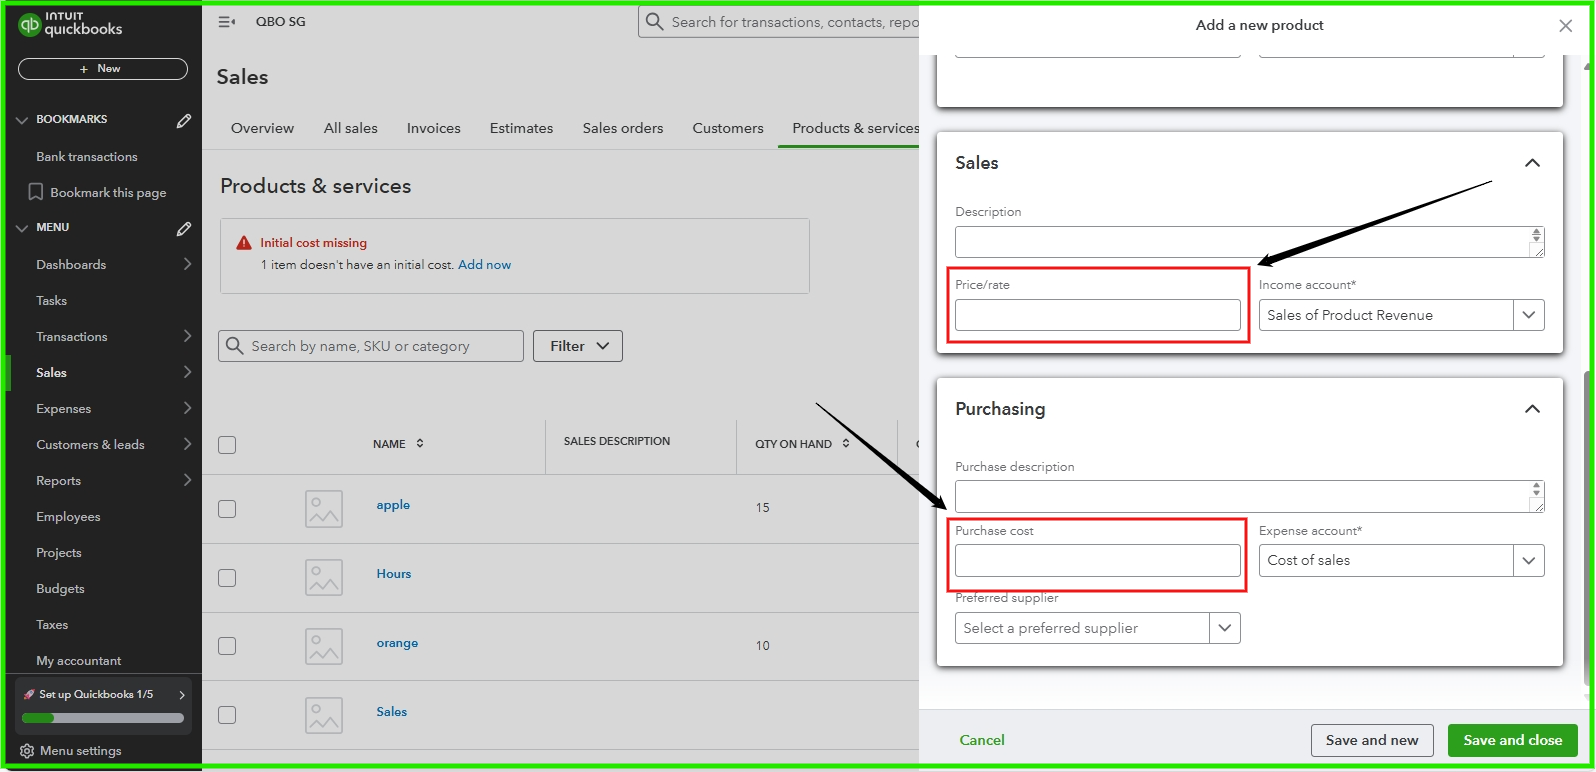Viewport: 1596px width, 772px height.
Task: Expand the Preferred supplier dropdown
Action: tap(1224, 628)
